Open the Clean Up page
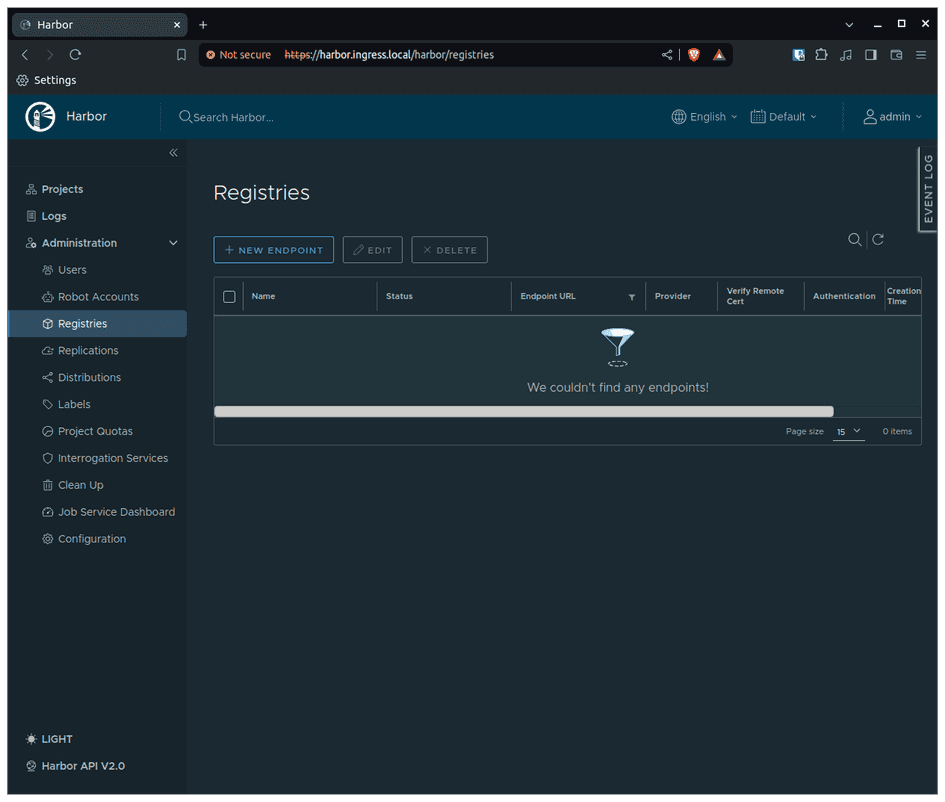This screenshot has height=802, width=945. [x=80, y=484]
